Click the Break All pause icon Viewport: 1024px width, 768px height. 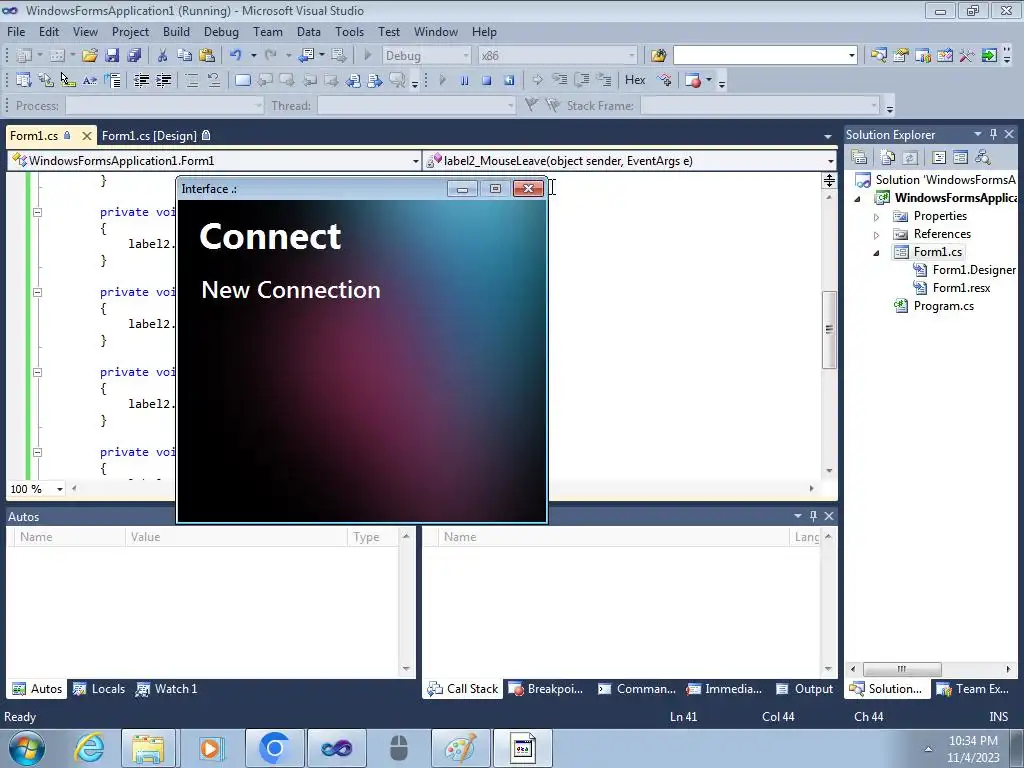click(464, 80)
